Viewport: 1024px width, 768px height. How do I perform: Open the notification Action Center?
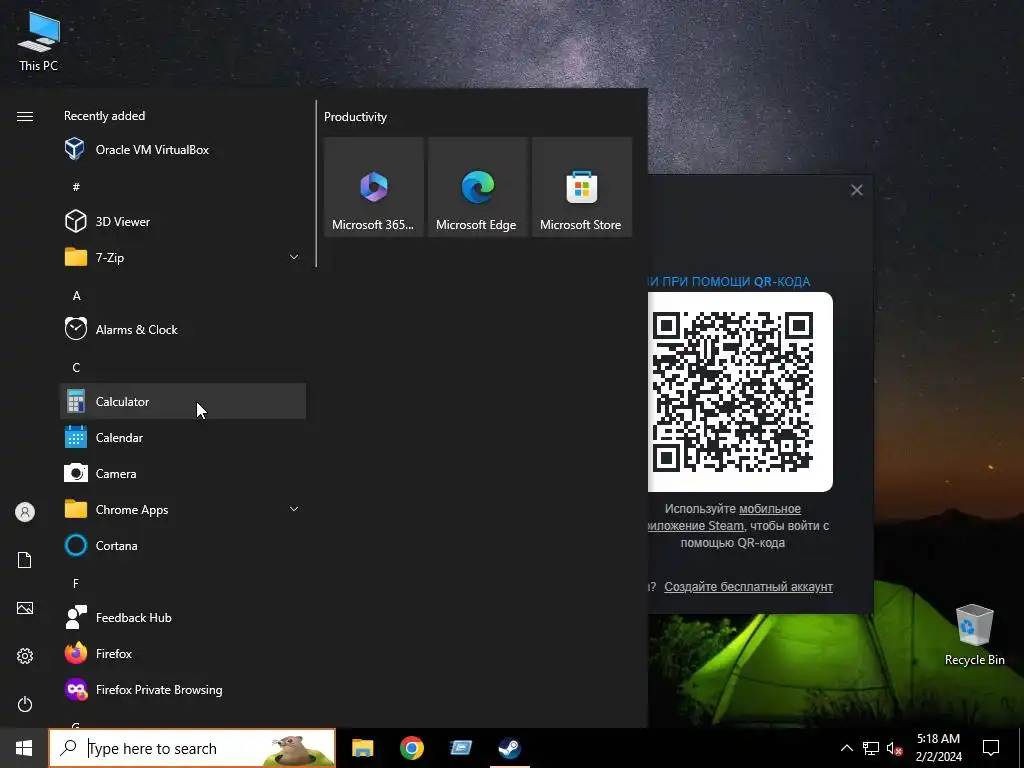(991, 748)
